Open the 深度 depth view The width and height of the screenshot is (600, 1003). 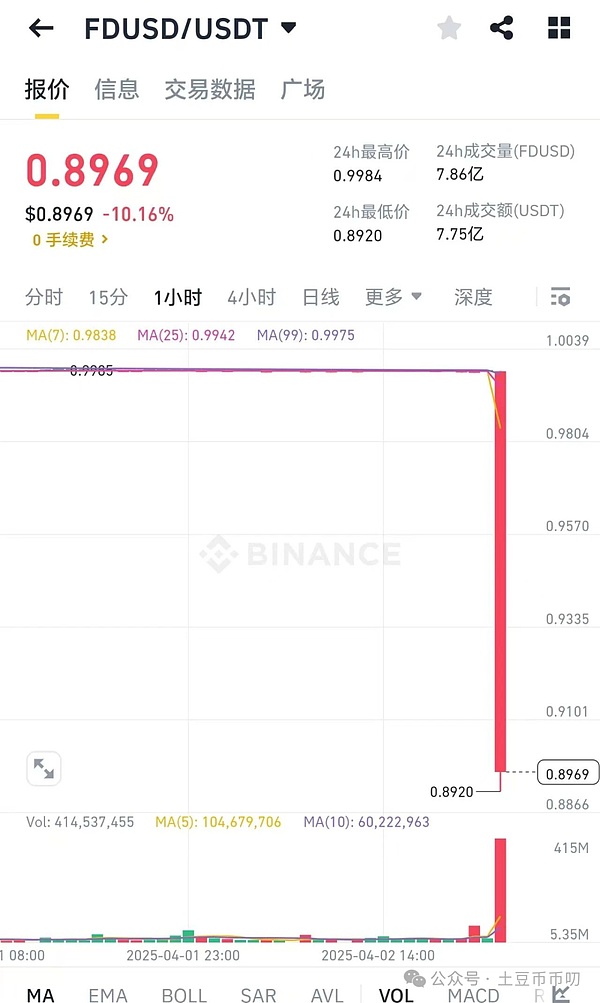pos(473,297)
